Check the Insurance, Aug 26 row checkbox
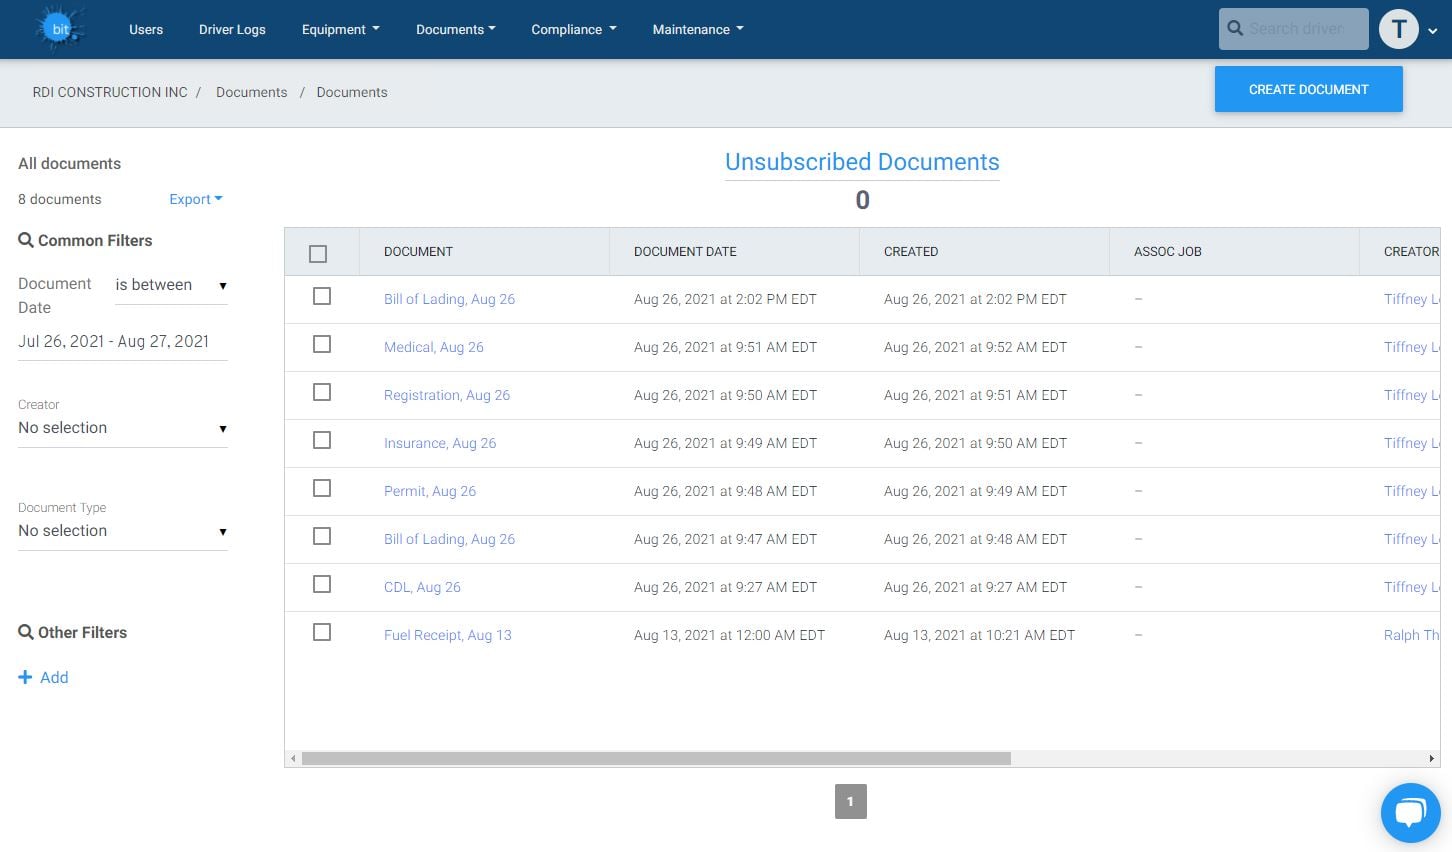 322,440
